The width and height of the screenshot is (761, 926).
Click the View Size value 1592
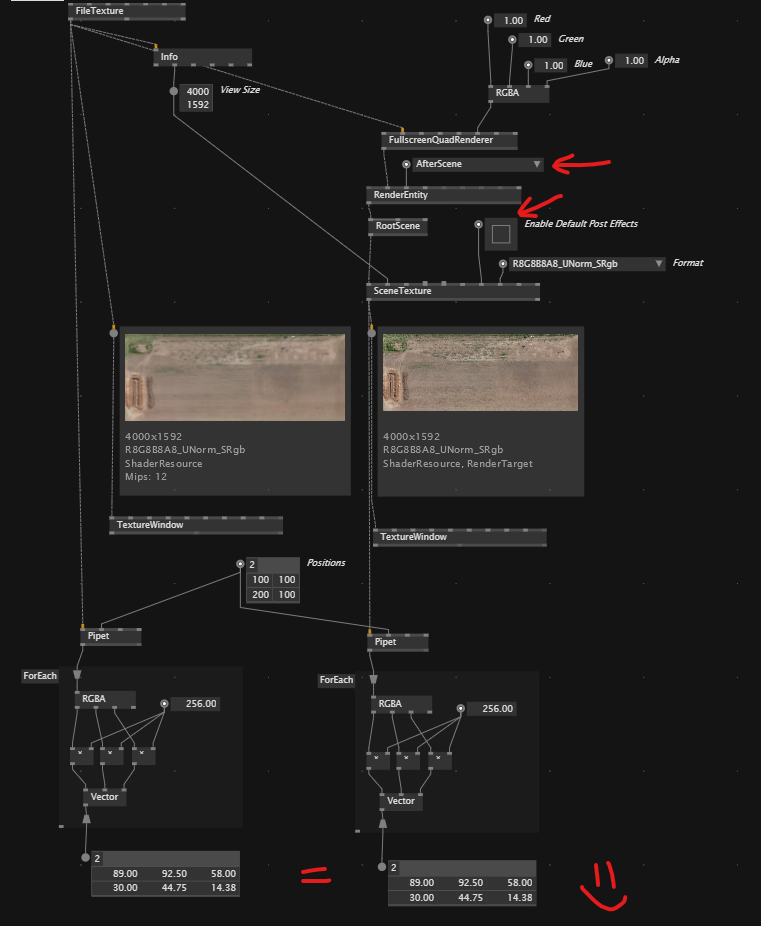(198, 104)
